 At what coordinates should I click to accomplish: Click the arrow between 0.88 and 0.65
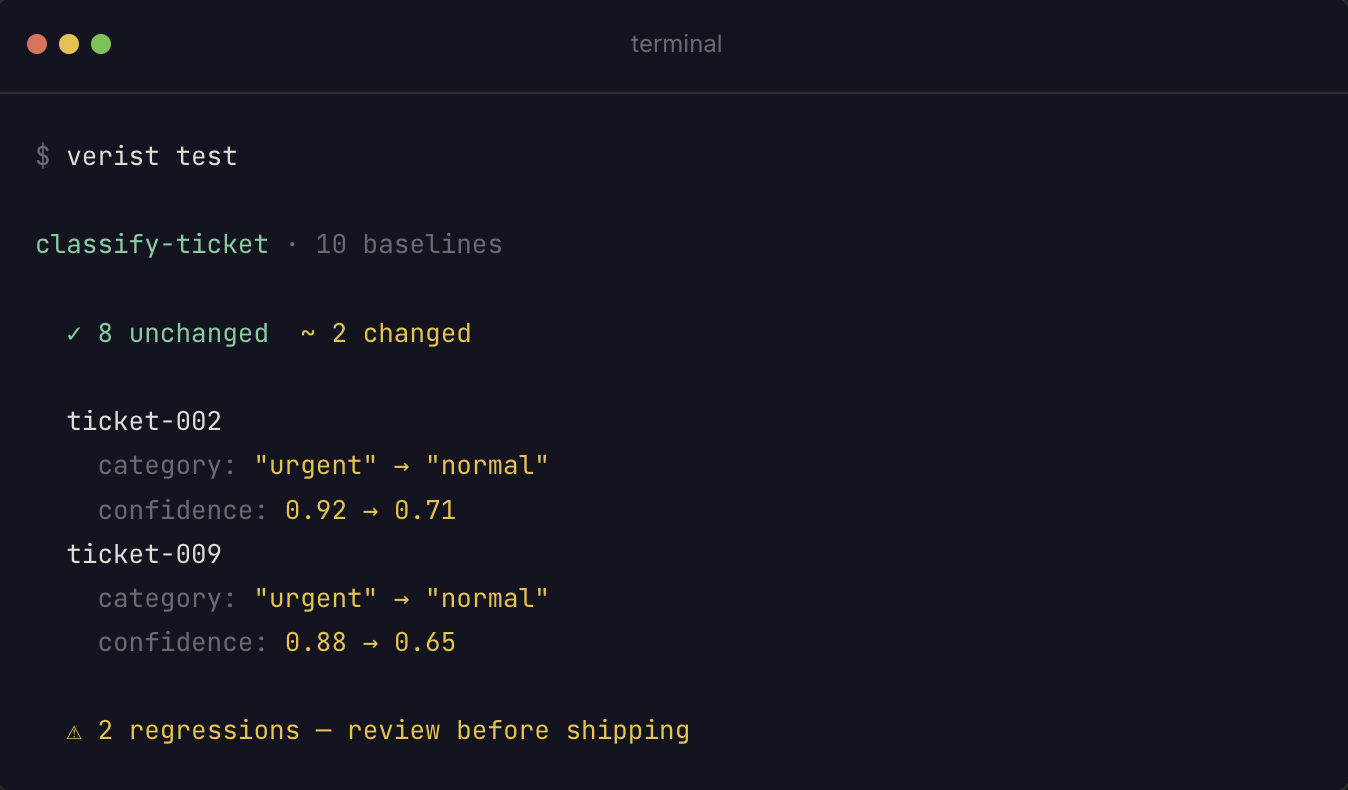click(370, 642)
